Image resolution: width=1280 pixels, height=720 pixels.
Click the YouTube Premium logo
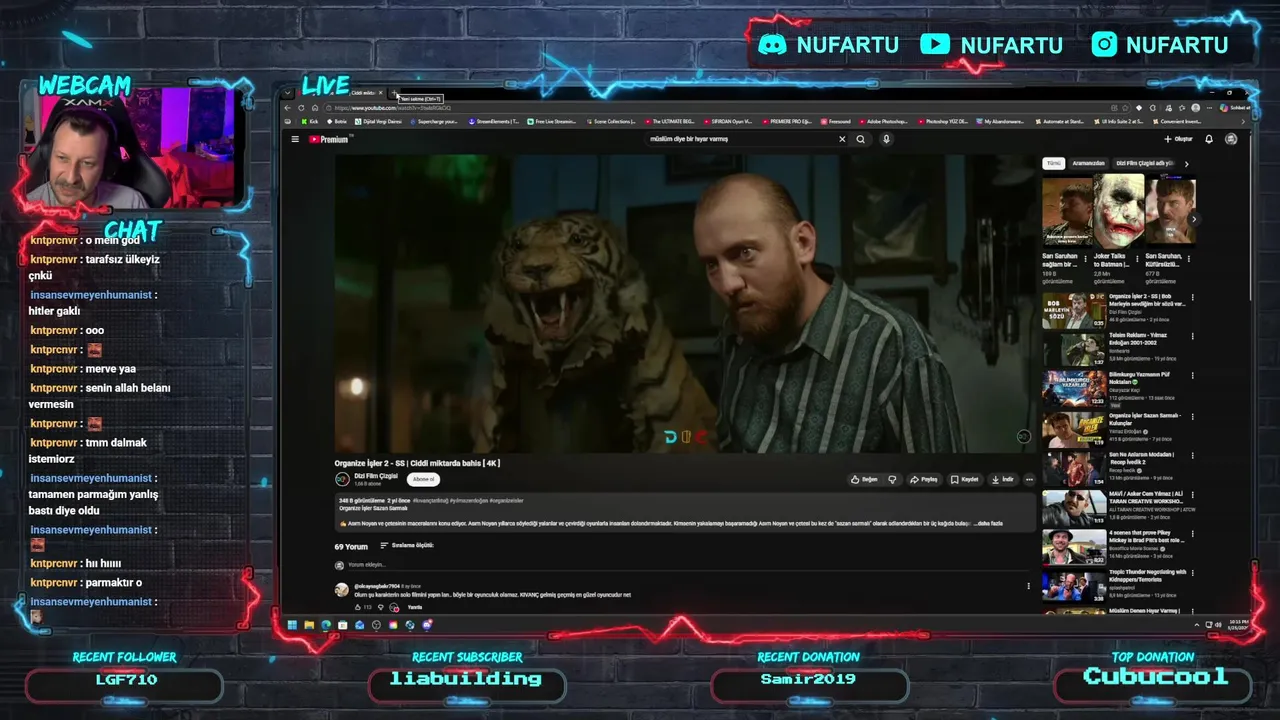329,139
